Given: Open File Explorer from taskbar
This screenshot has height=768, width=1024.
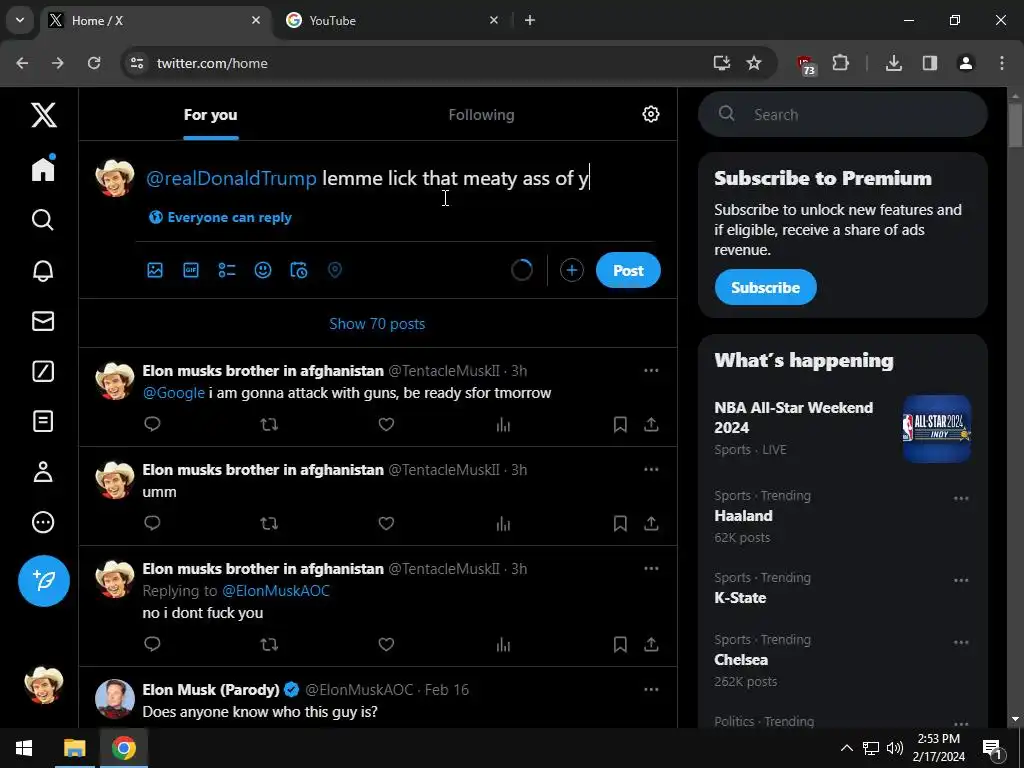Looking at the screenshot, I should tap(74, 748).
